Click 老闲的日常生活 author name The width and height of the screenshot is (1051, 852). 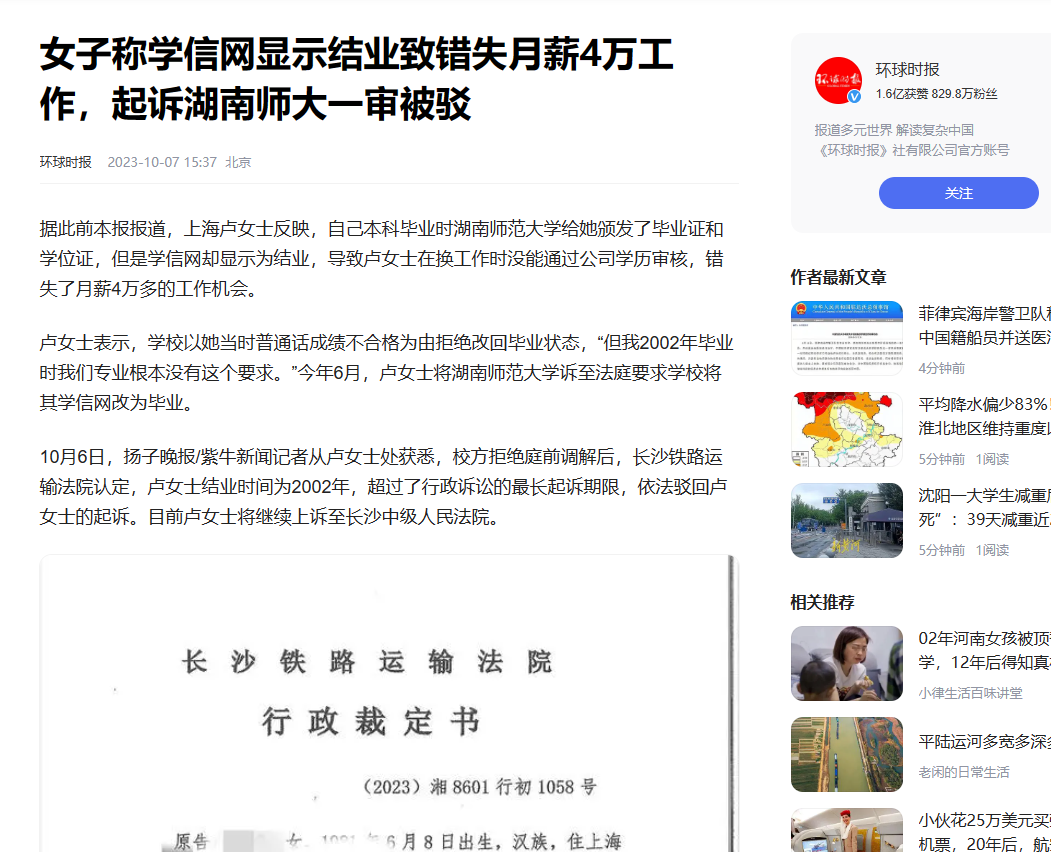coord(964,772)
